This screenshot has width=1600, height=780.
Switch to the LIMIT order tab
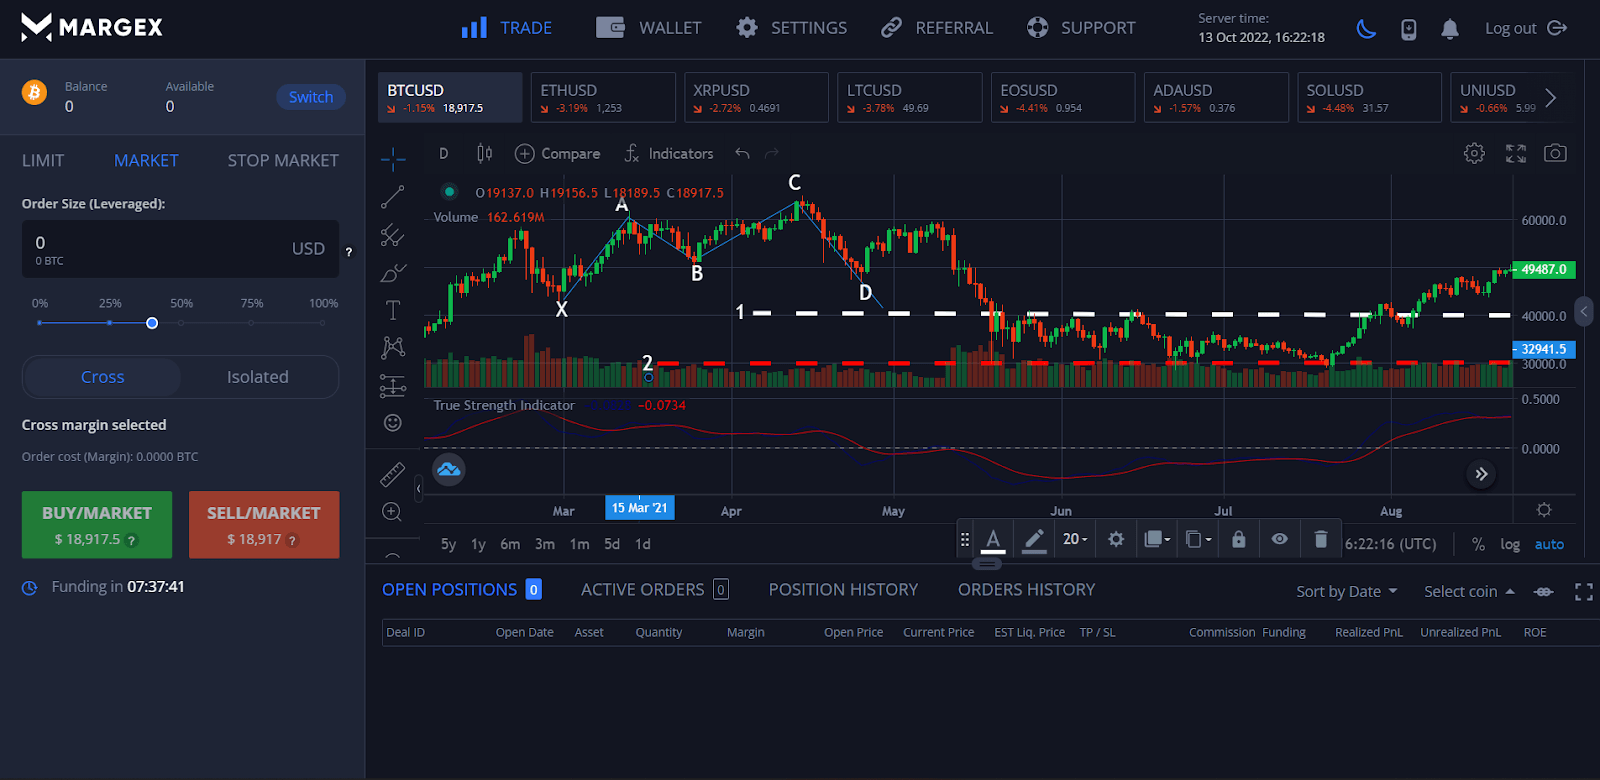tap(43, 160)
